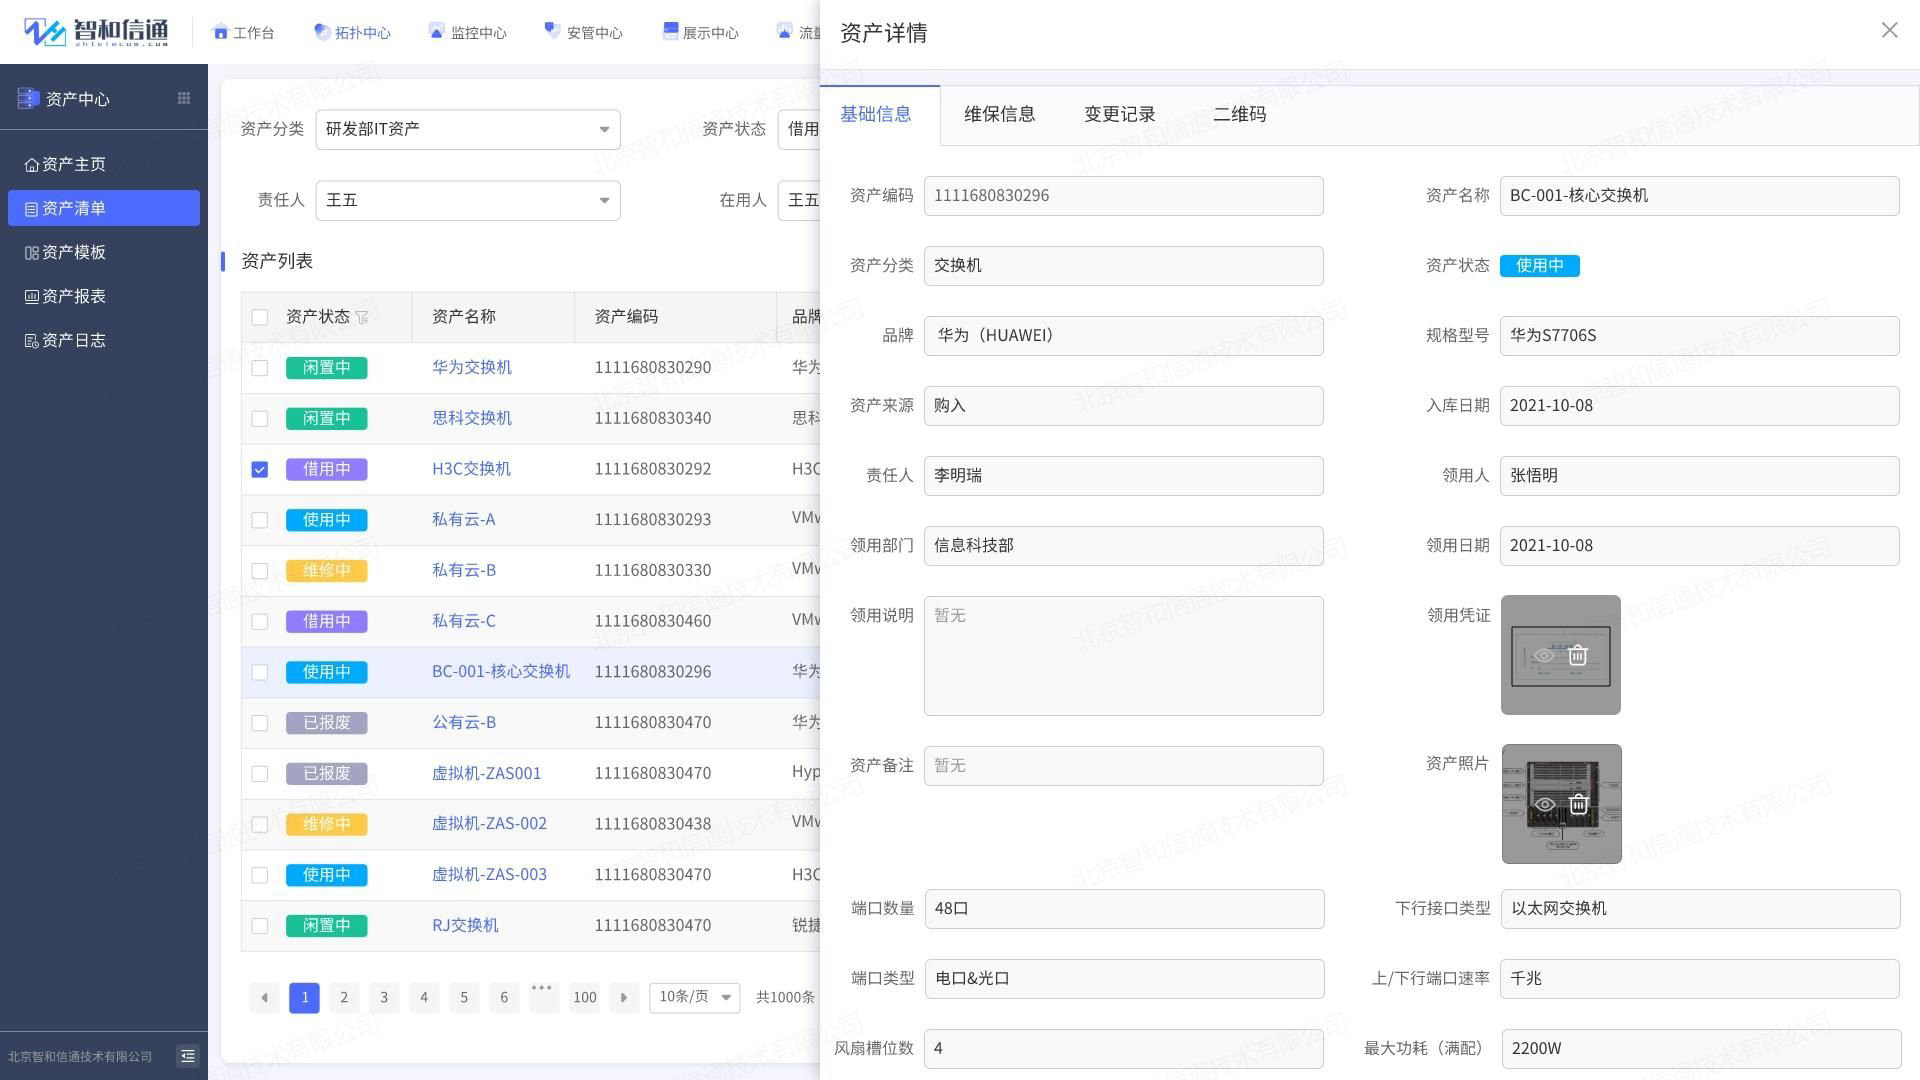Switch to the 维保信息 tab
1920x1080 pixels.
(999, 115)
